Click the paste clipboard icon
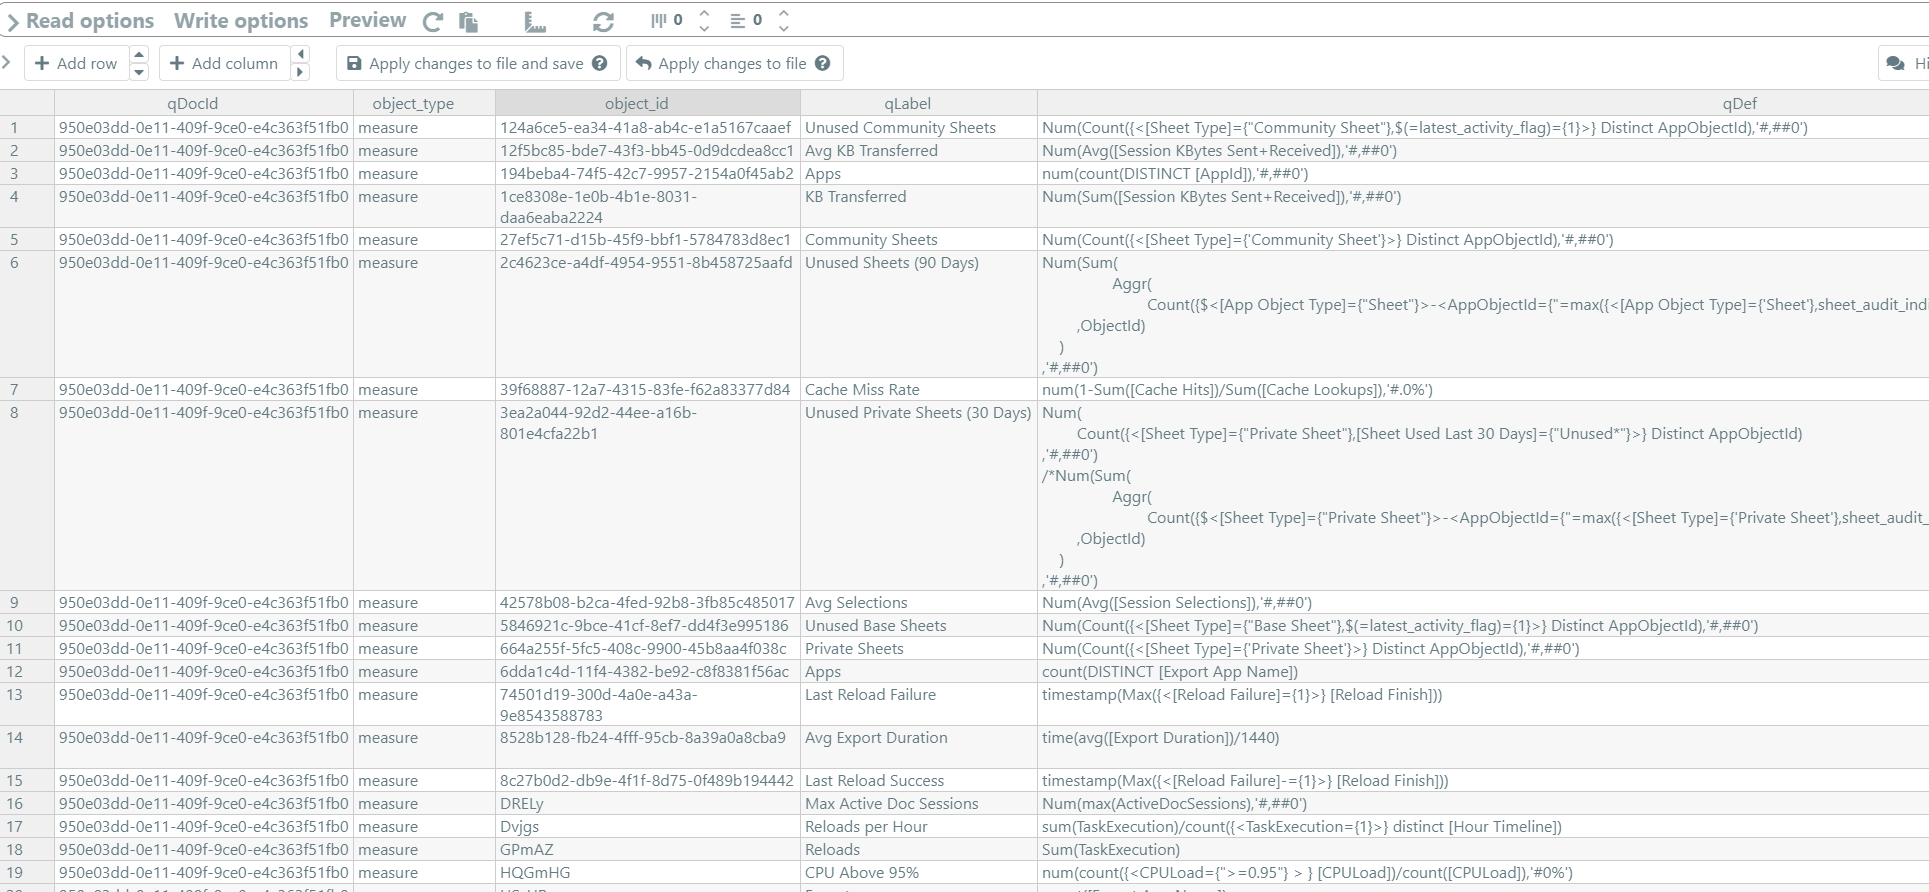 [468, 21]
